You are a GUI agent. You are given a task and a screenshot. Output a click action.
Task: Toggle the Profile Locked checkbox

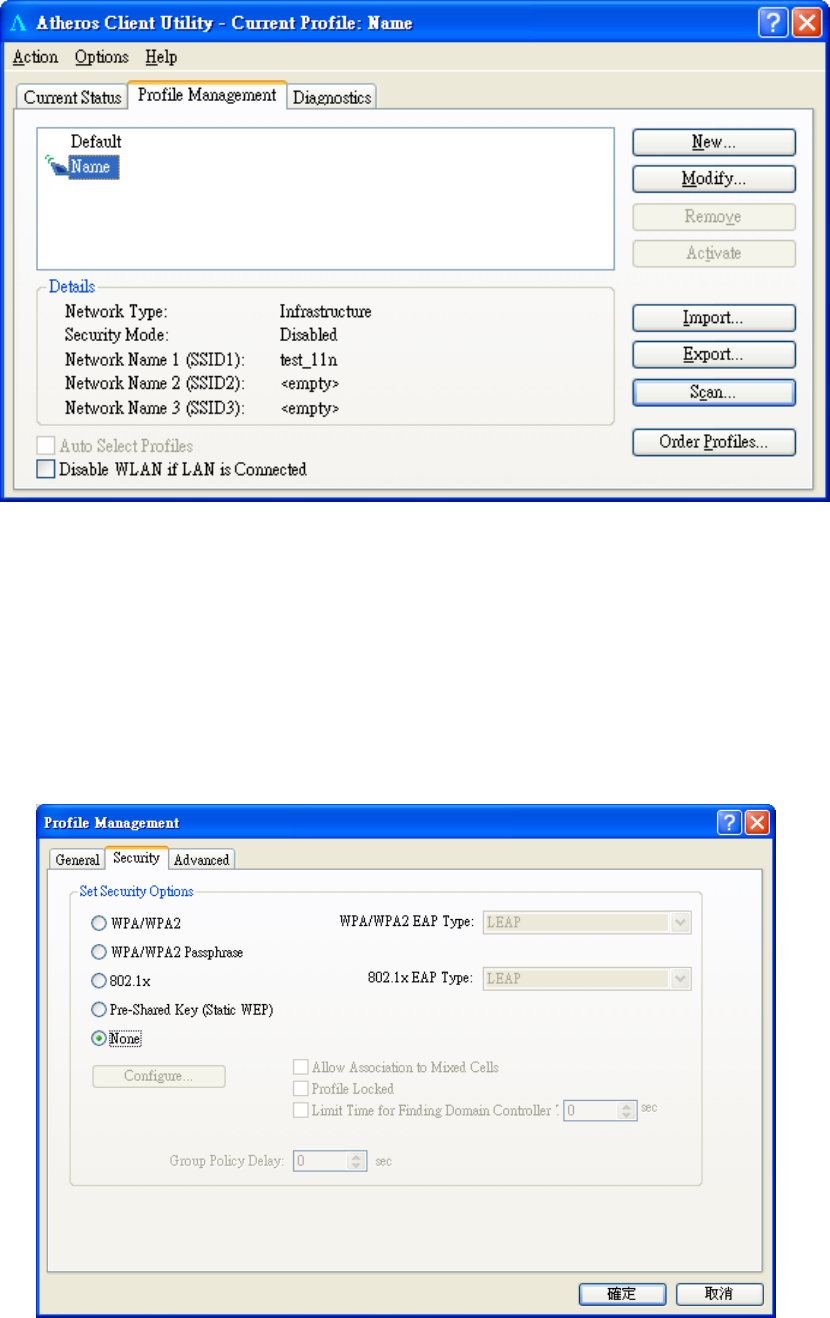300,1088
